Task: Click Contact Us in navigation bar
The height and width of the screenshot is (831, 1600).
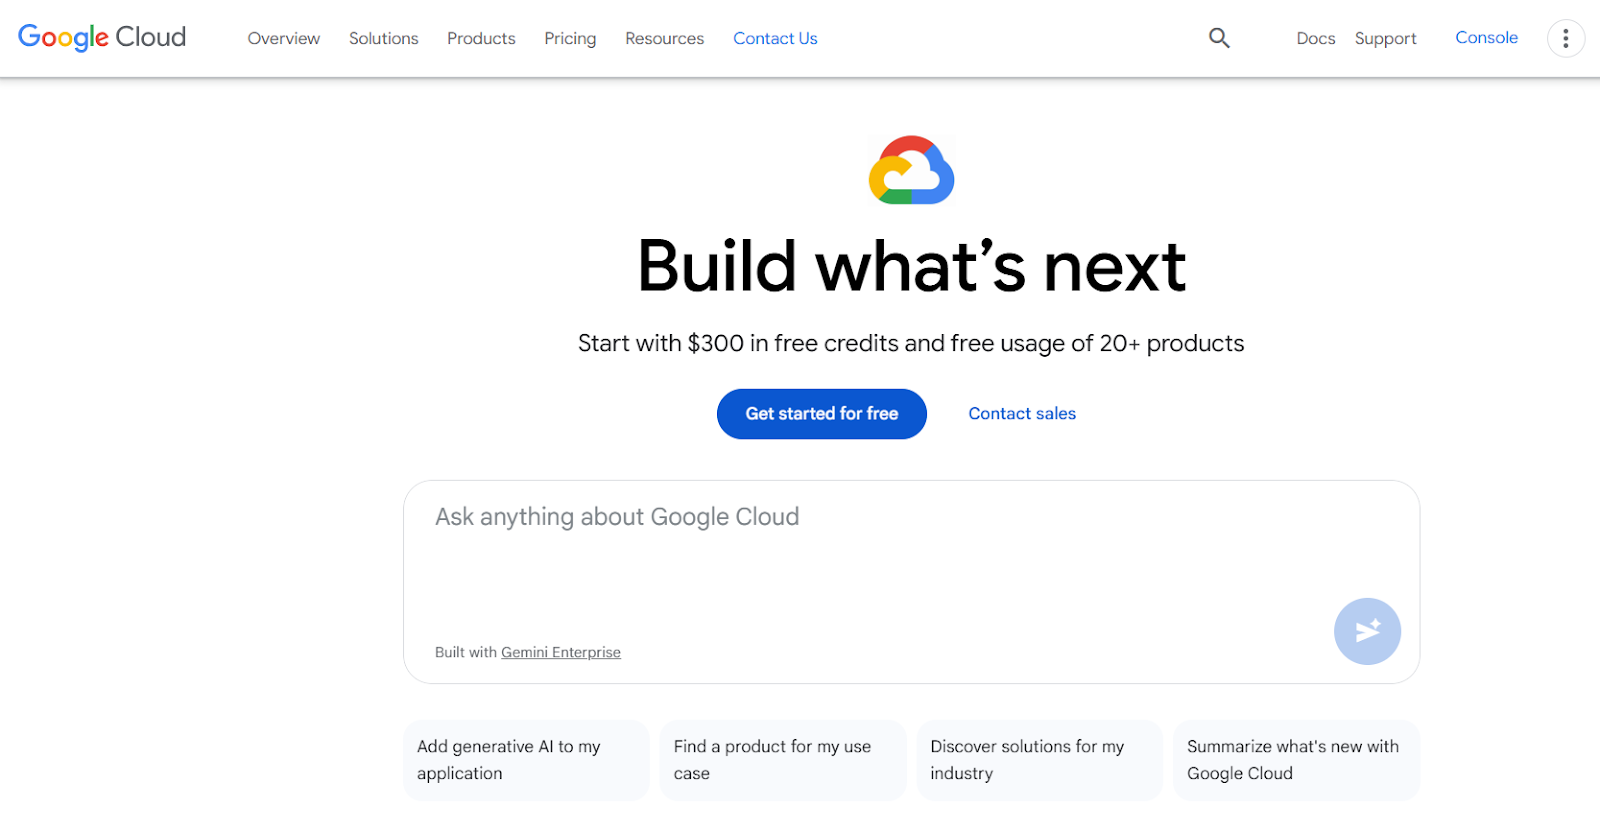Action: (x=775, y=38)
